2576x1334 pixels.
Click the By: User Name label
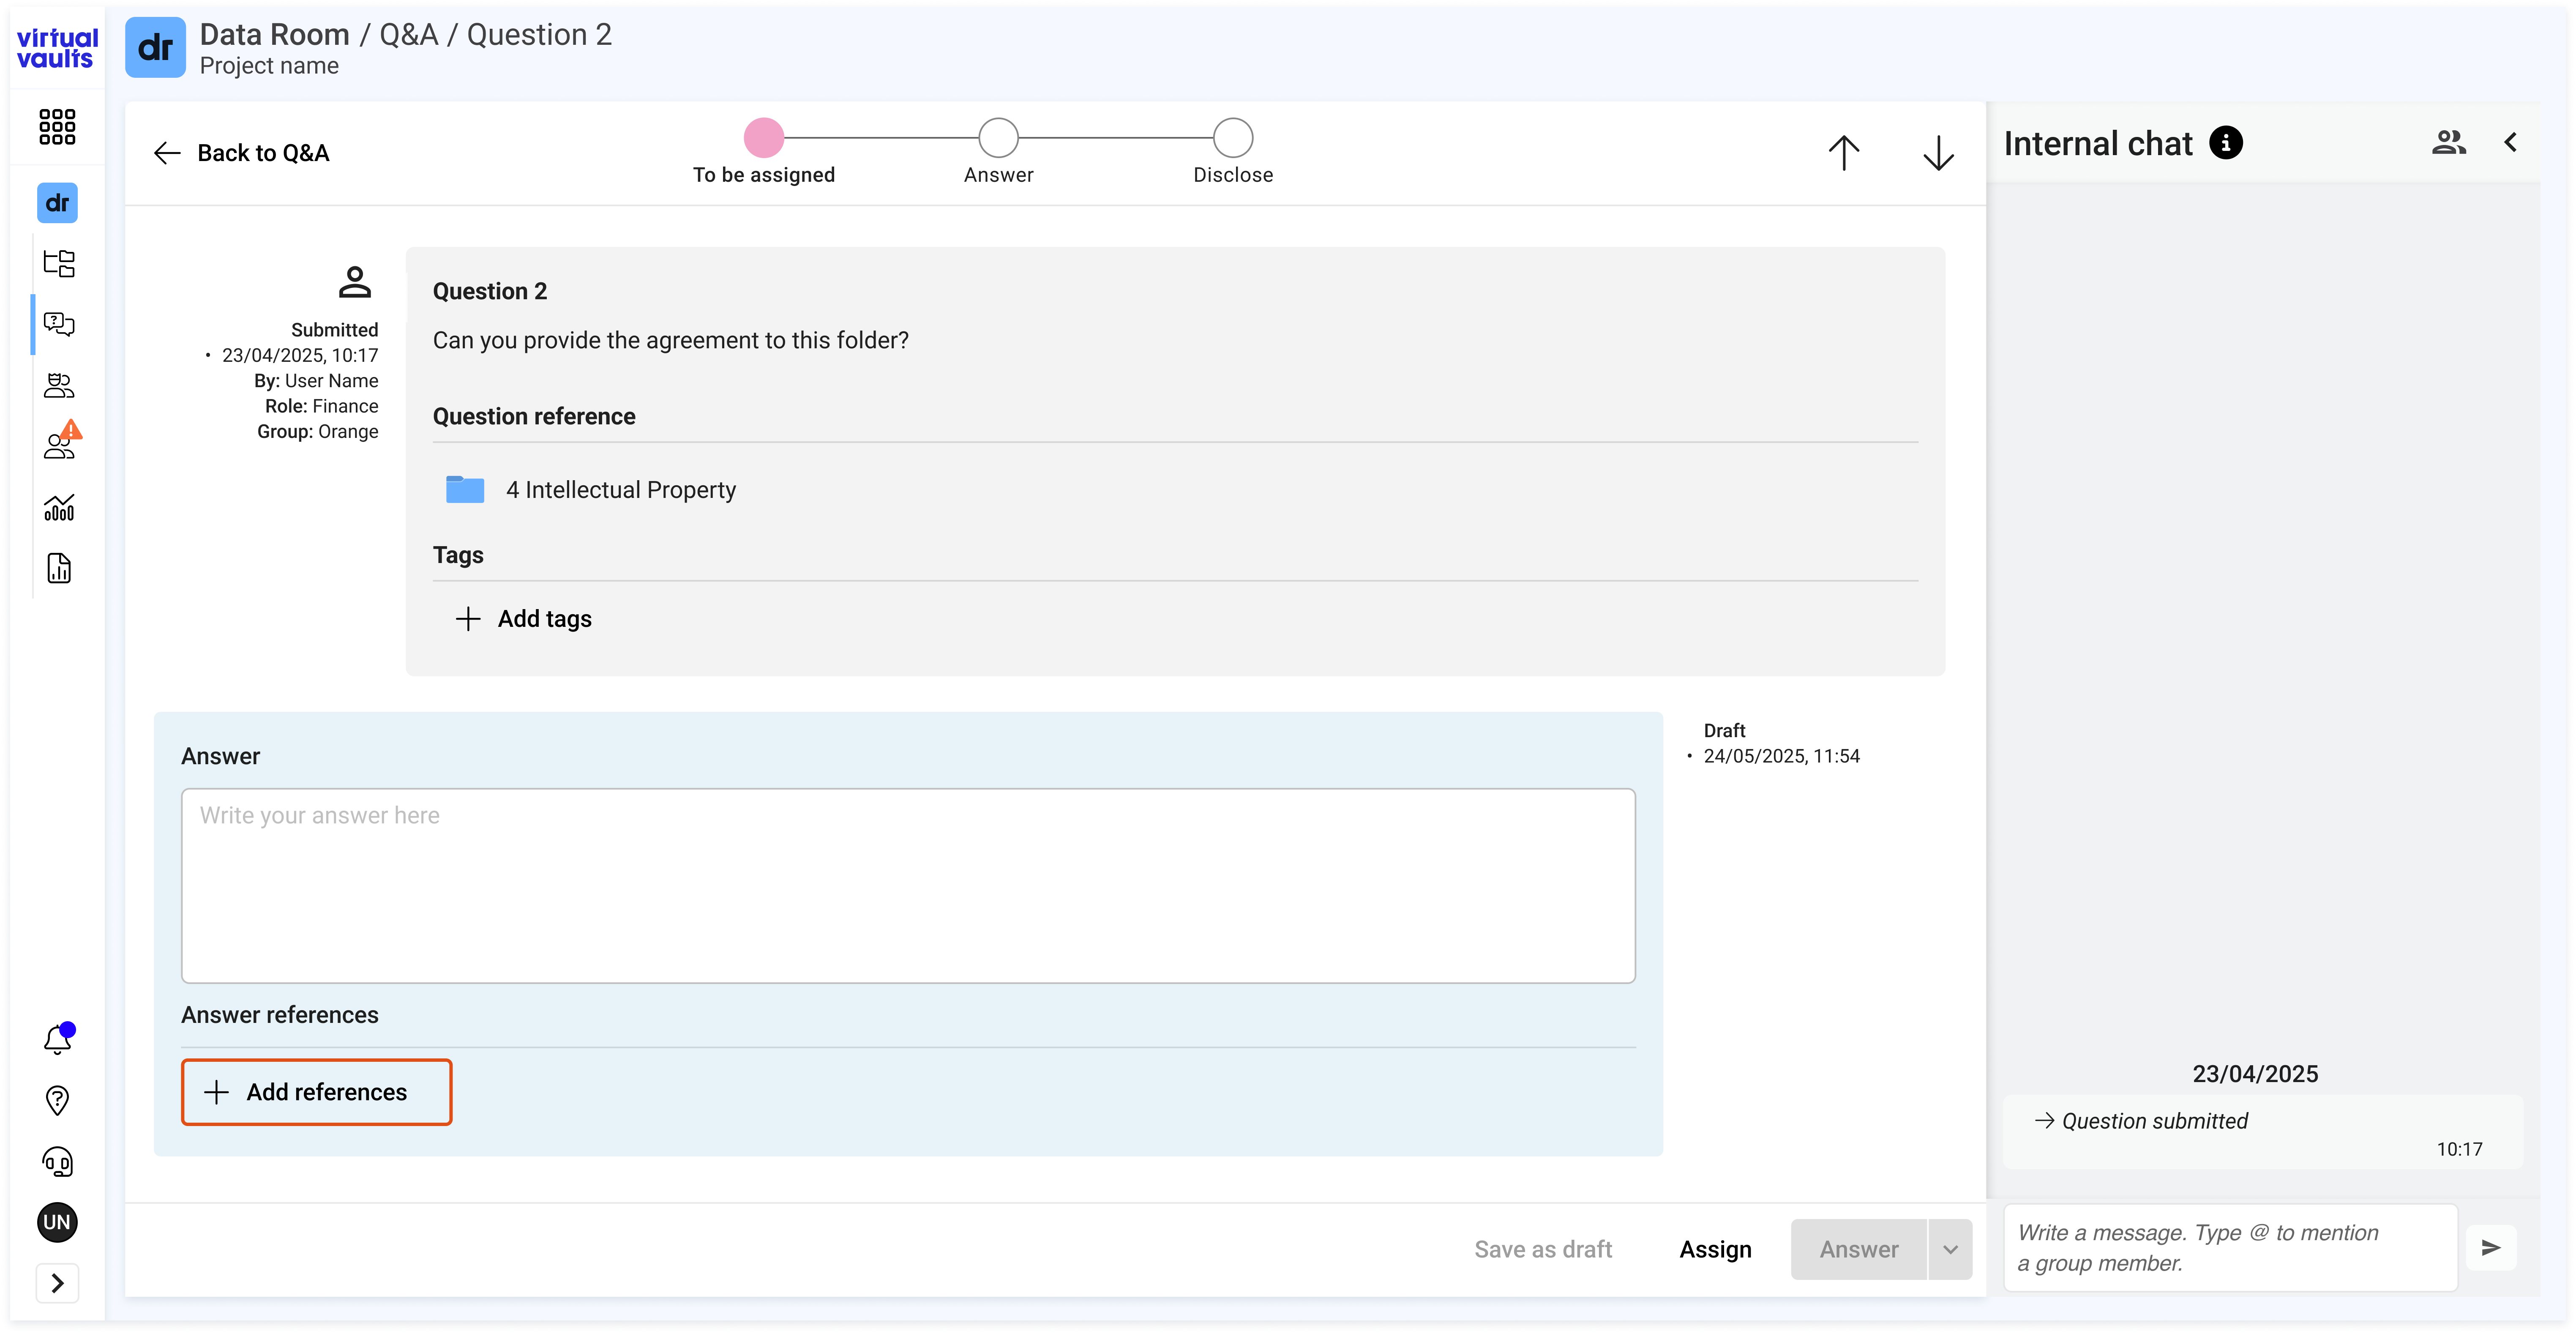click(x=316, y=381)
